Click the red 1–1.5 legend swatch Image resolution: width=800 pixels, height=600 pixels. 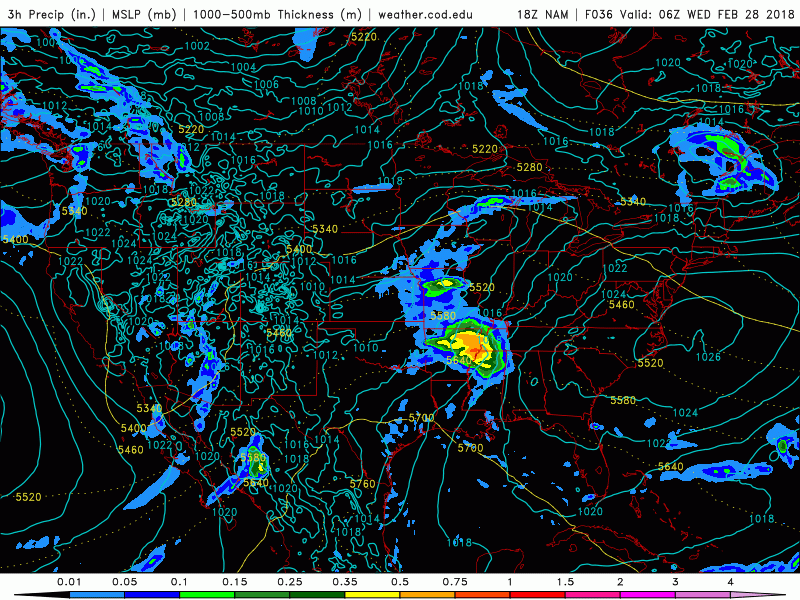point(537,594)
